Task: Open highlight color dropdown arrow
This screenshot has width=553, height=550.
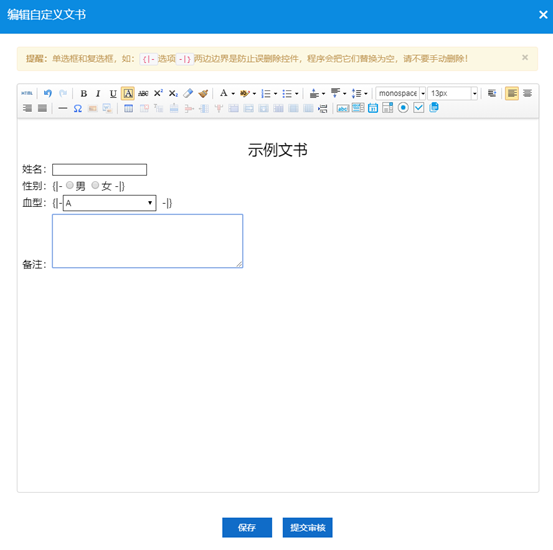Action: [254, 94]
